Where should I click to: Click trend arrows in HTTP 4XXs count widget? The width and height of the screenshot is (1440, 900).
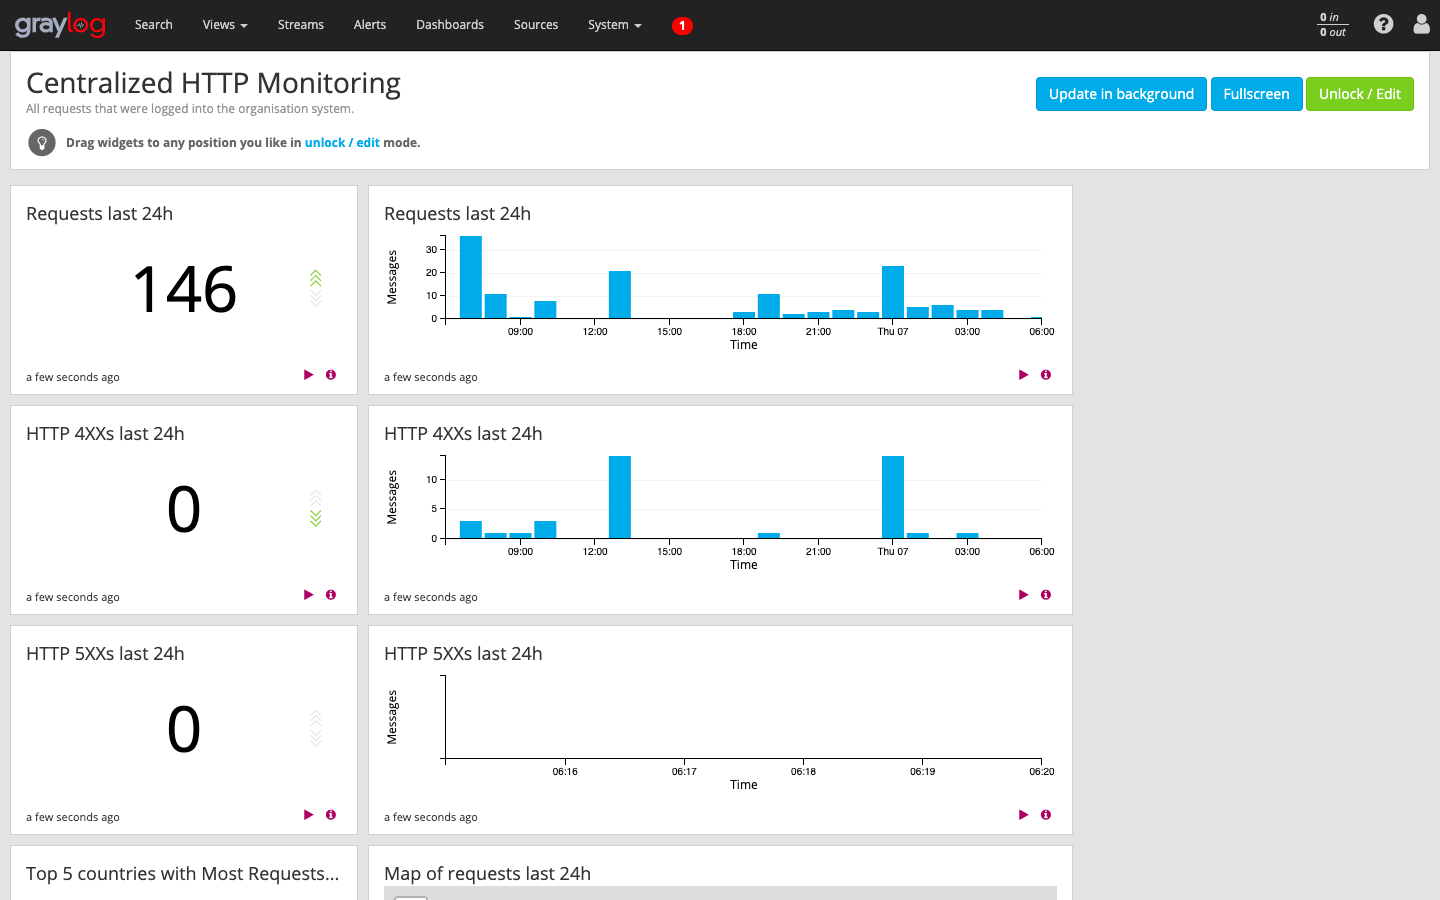(x=316, y=508)
